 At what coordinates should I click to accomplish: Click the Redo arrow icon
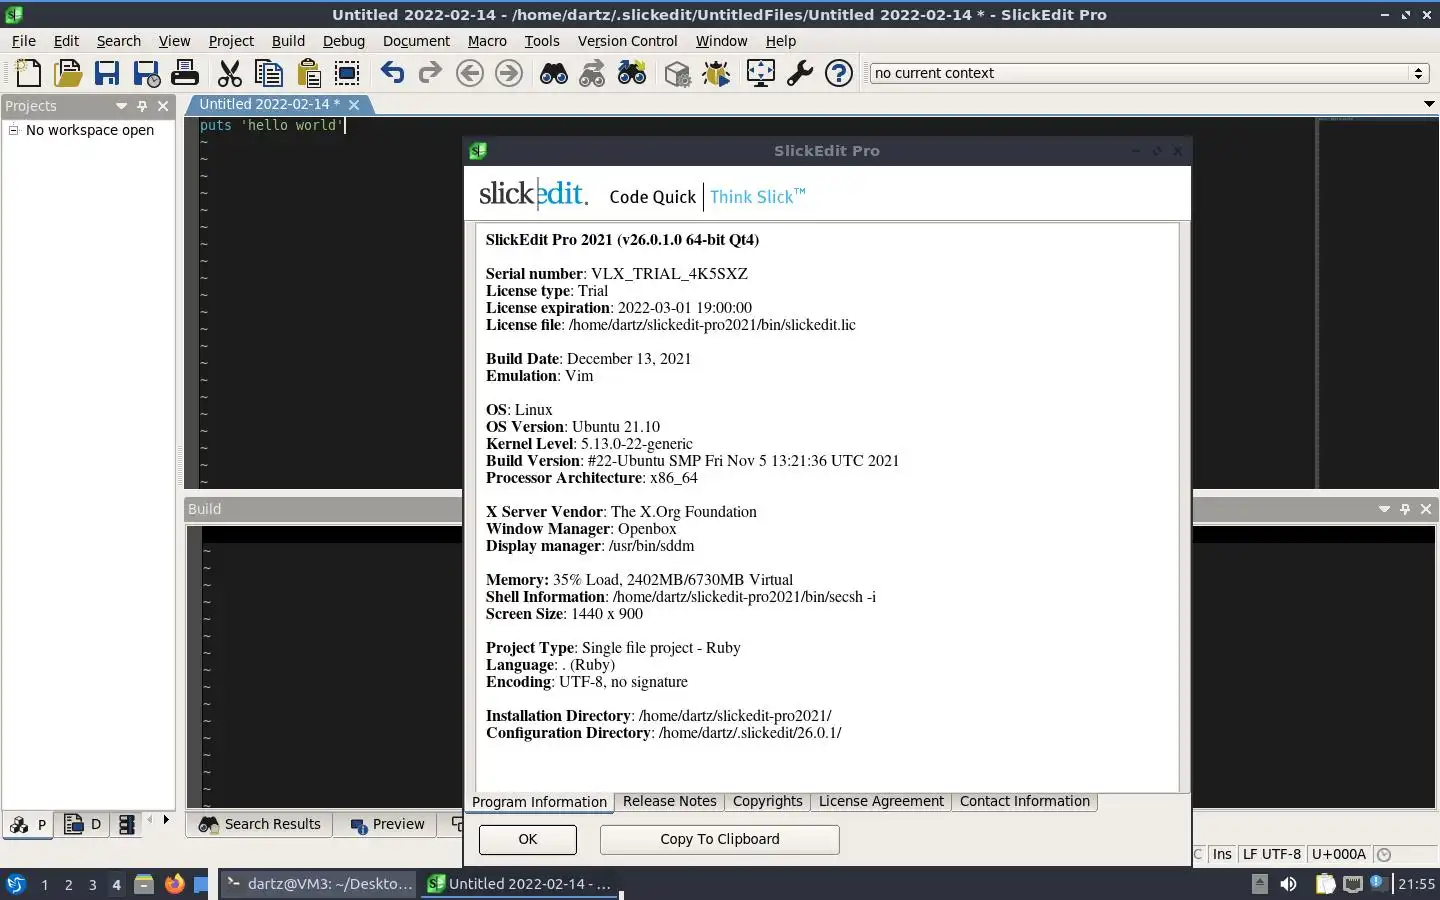[430, 73]
